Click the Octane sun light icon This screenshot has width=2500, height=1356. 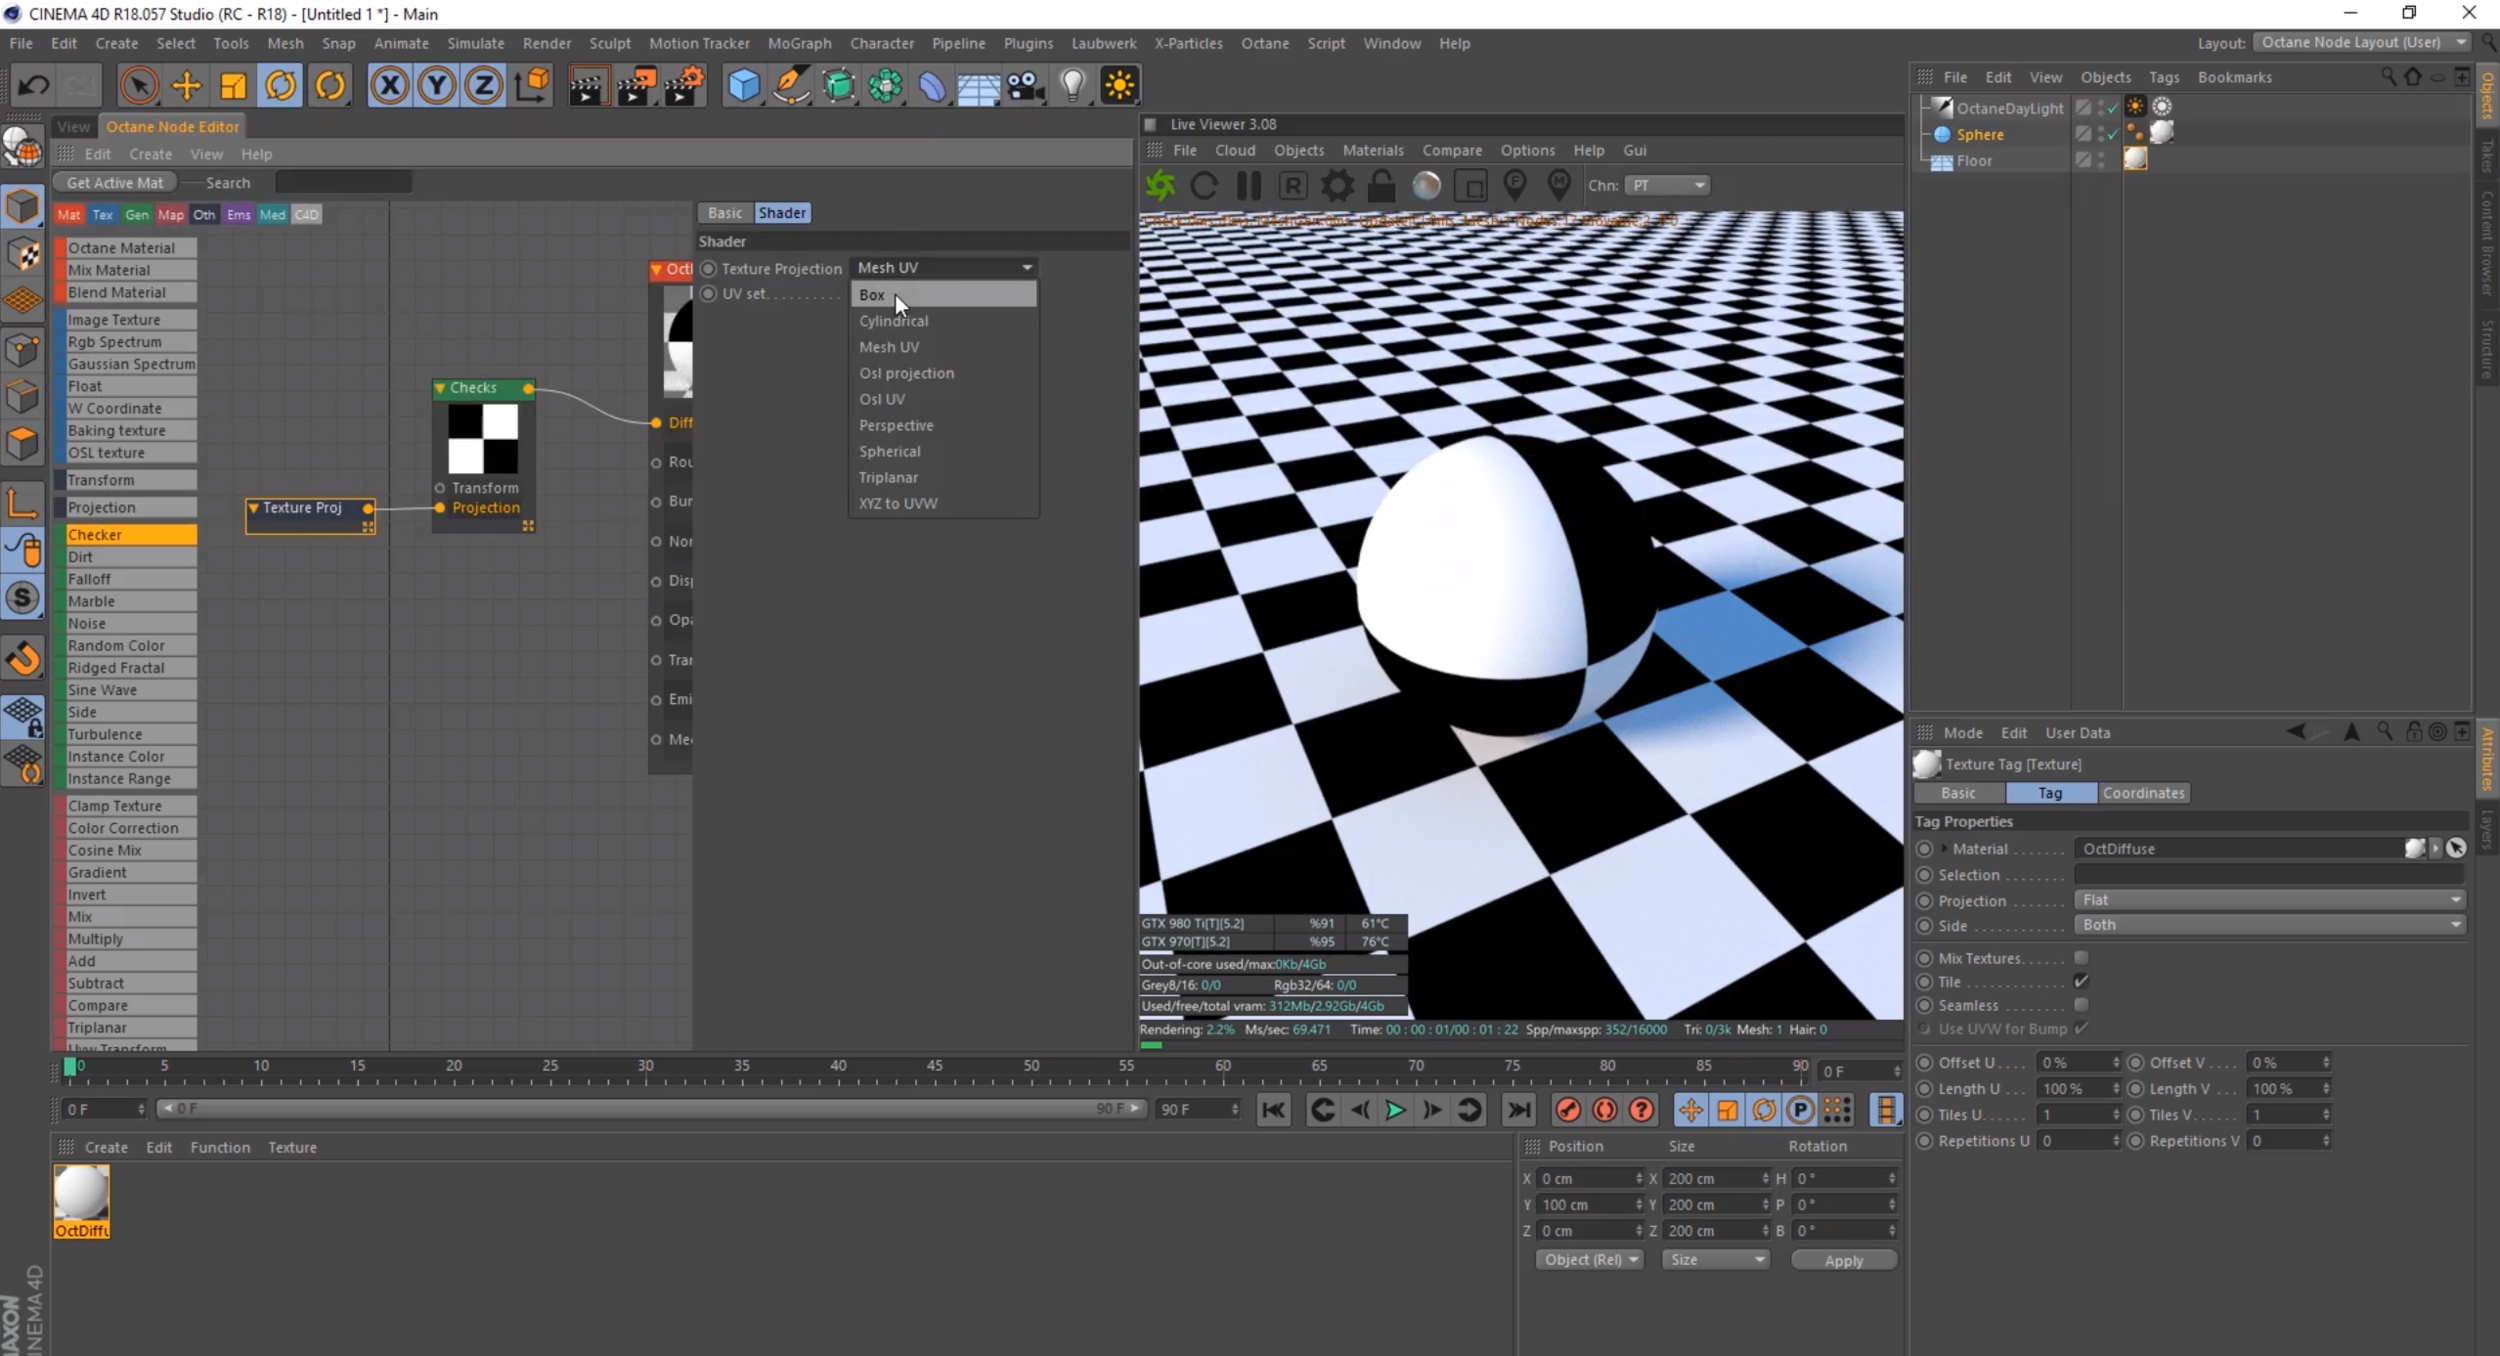(1120, 86)
